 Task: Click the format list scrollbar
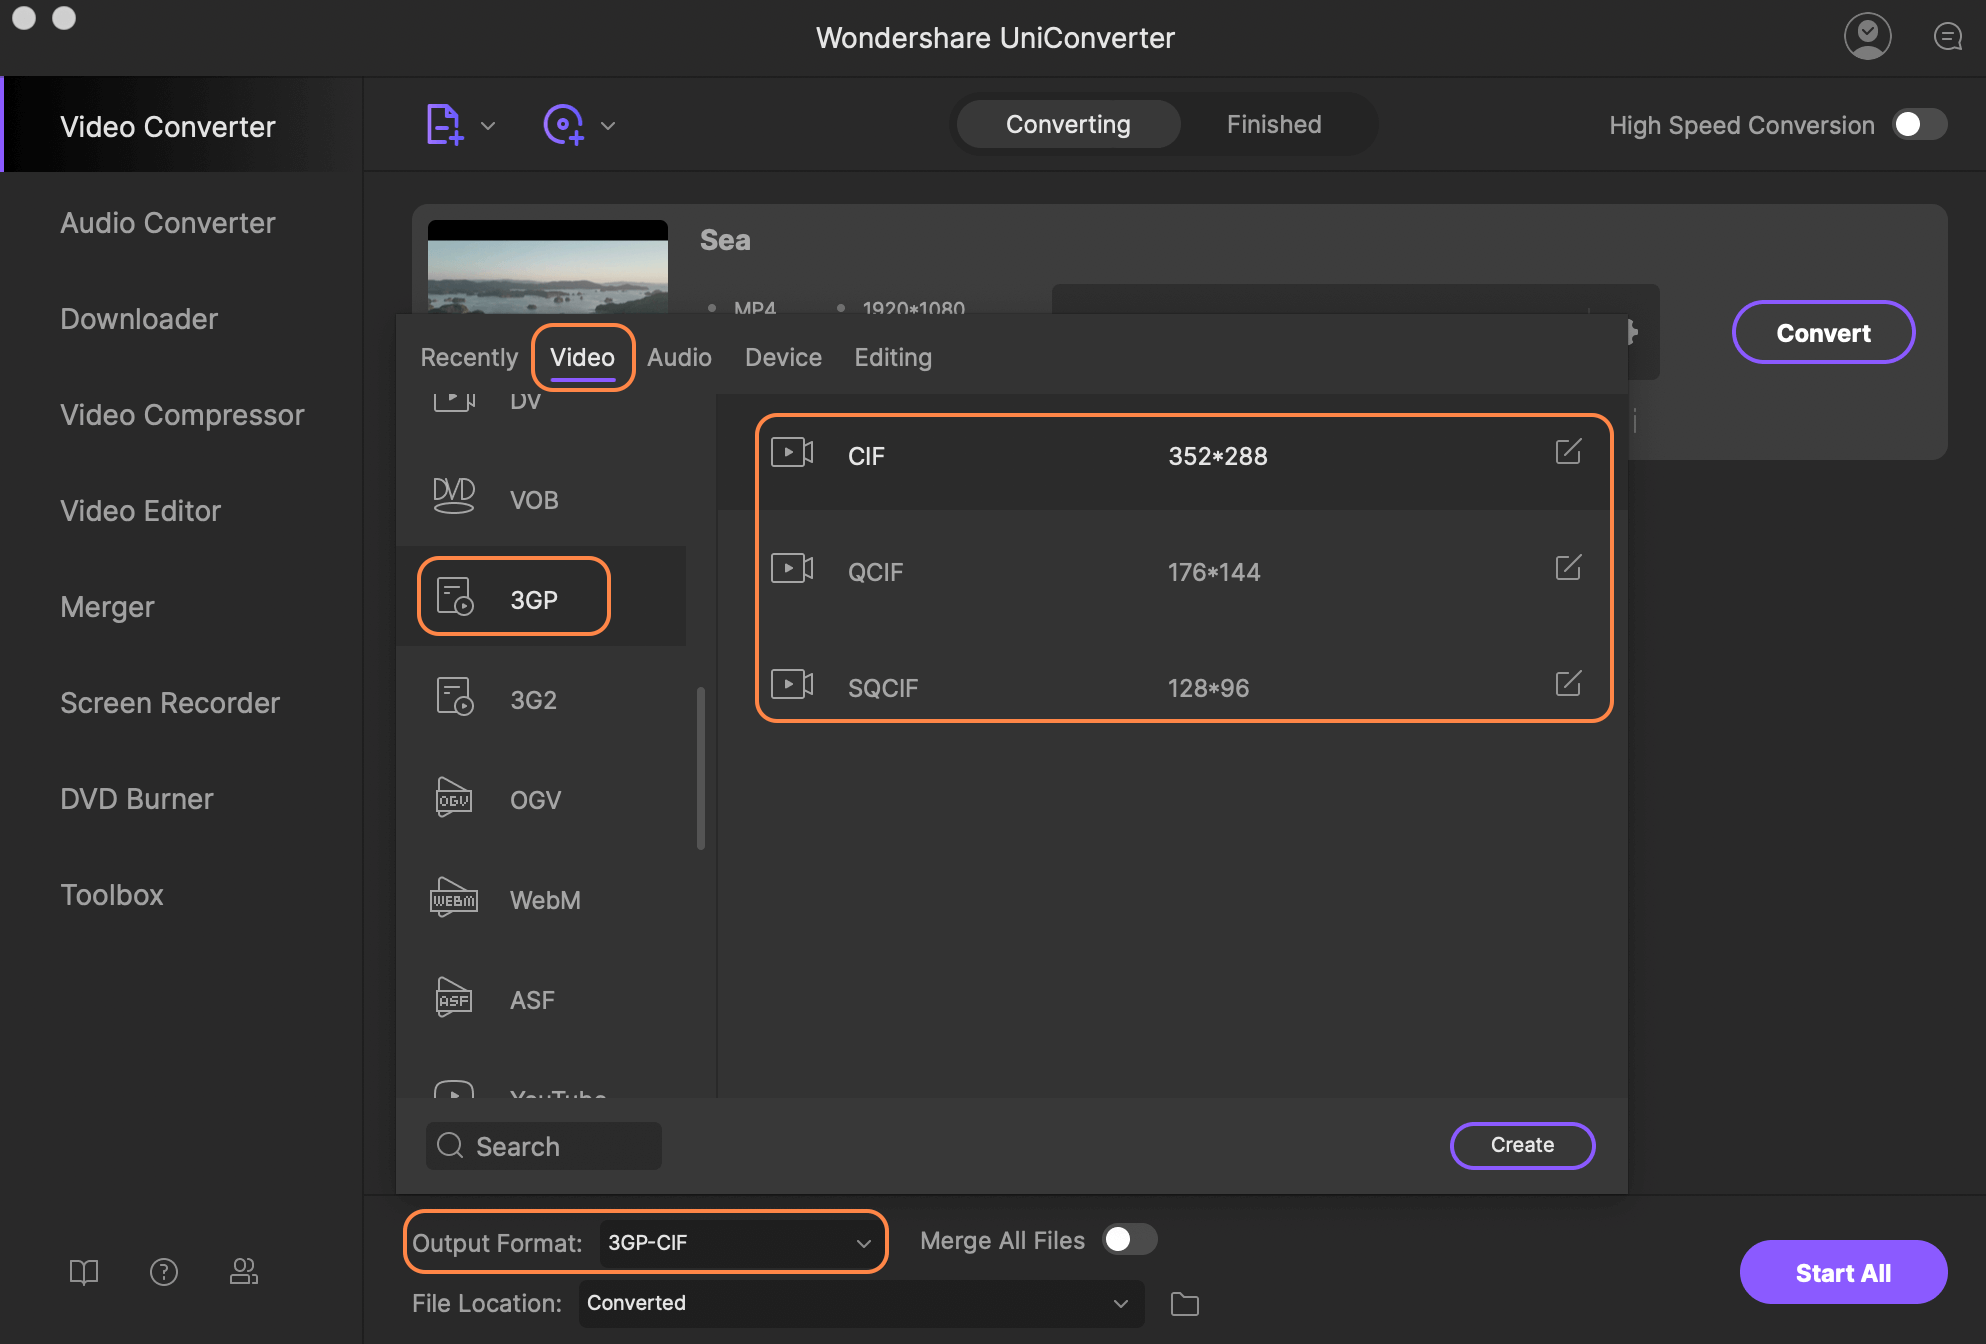click(x=700, y=767)
